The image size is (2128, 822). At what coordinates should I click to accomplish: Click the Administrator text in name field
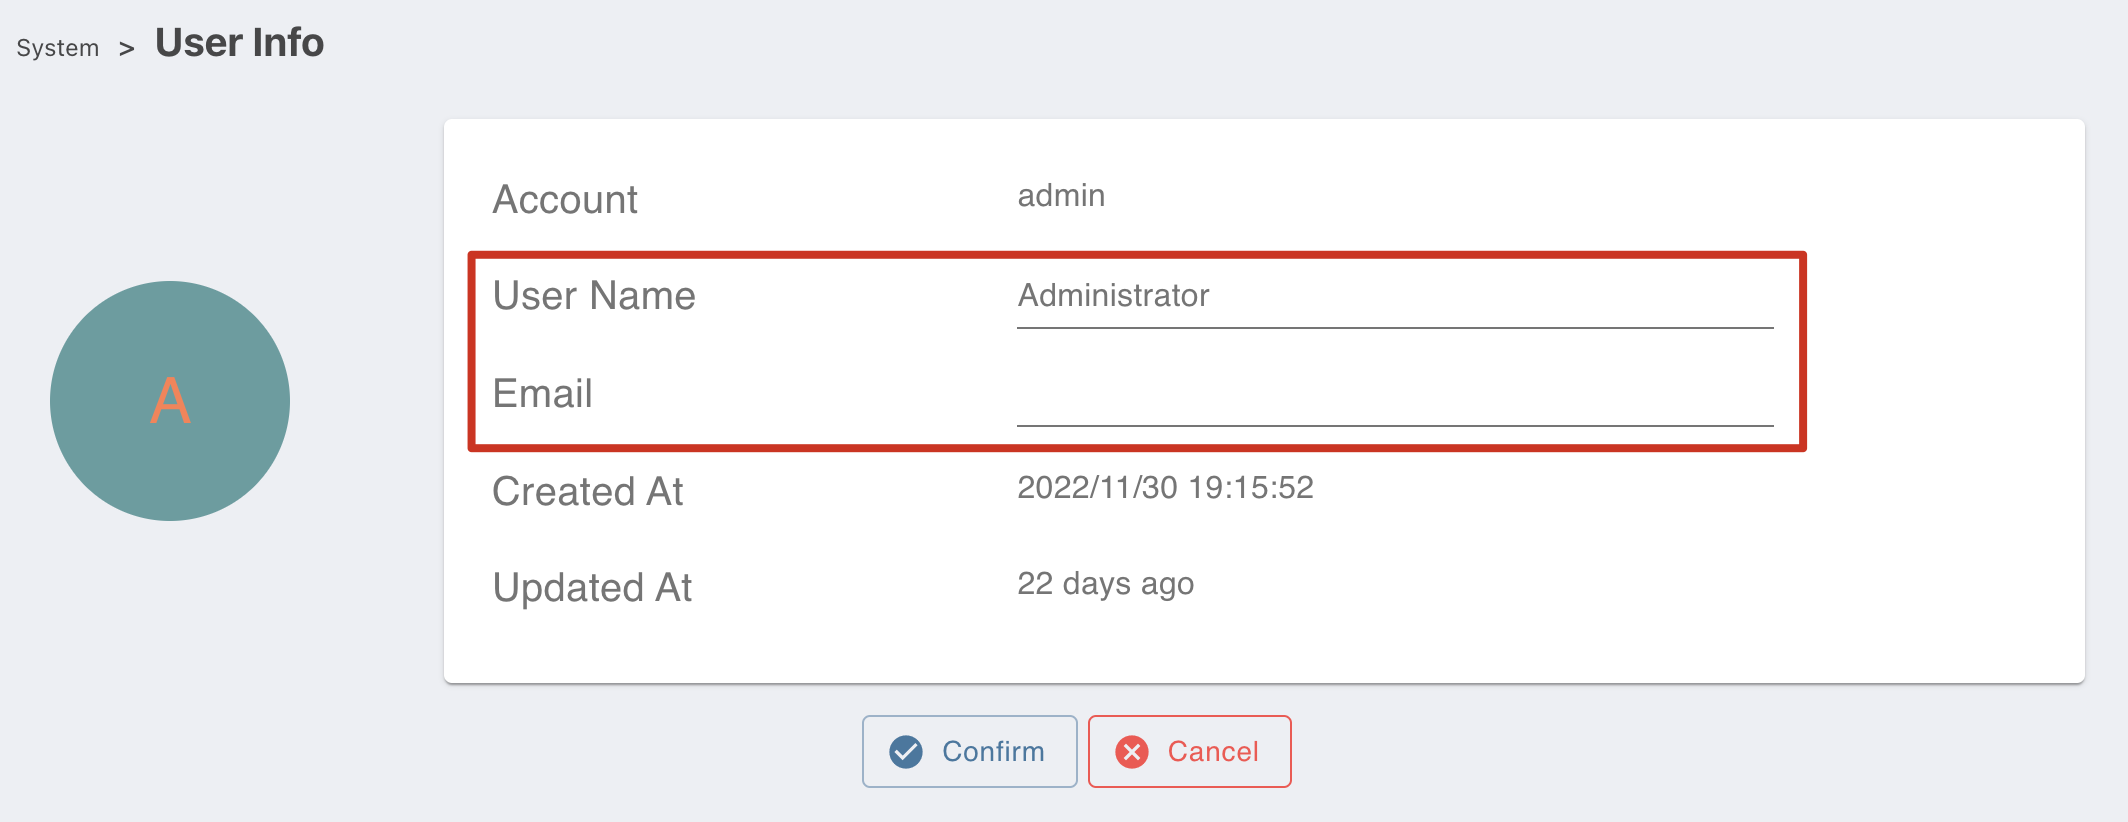(1113, 295)
